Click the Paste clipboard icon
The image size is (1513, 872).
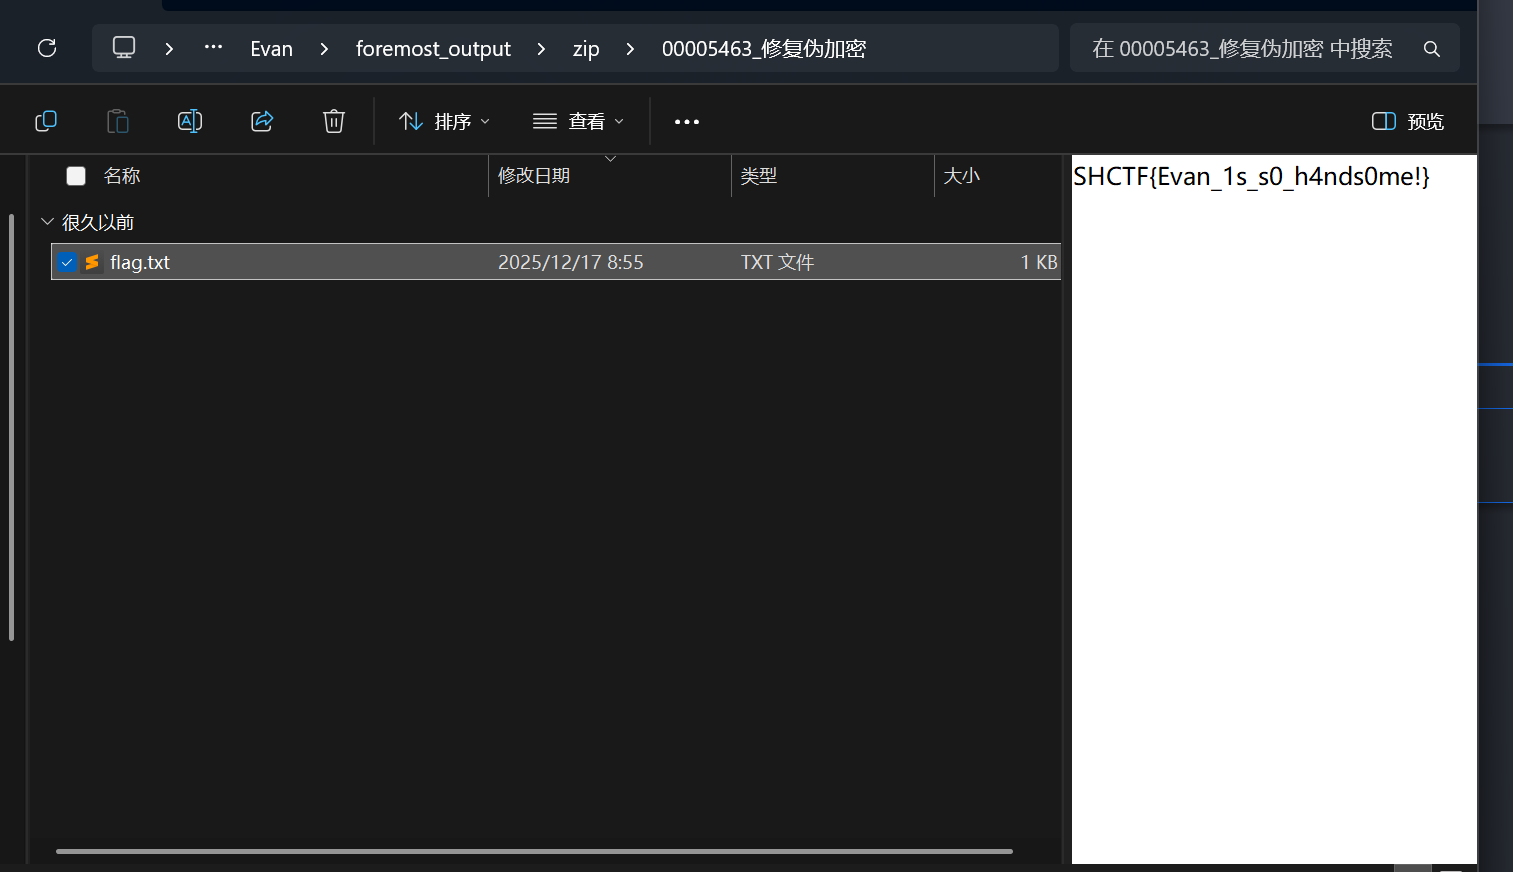118,121
